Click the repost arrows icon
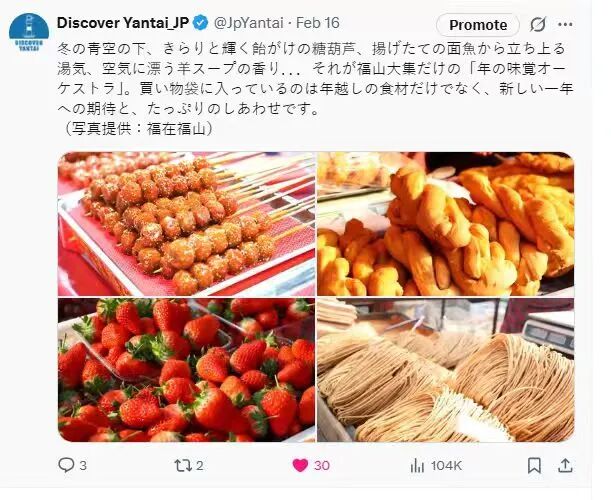Viewport: 611px width, 500px height. click(182, 465)
